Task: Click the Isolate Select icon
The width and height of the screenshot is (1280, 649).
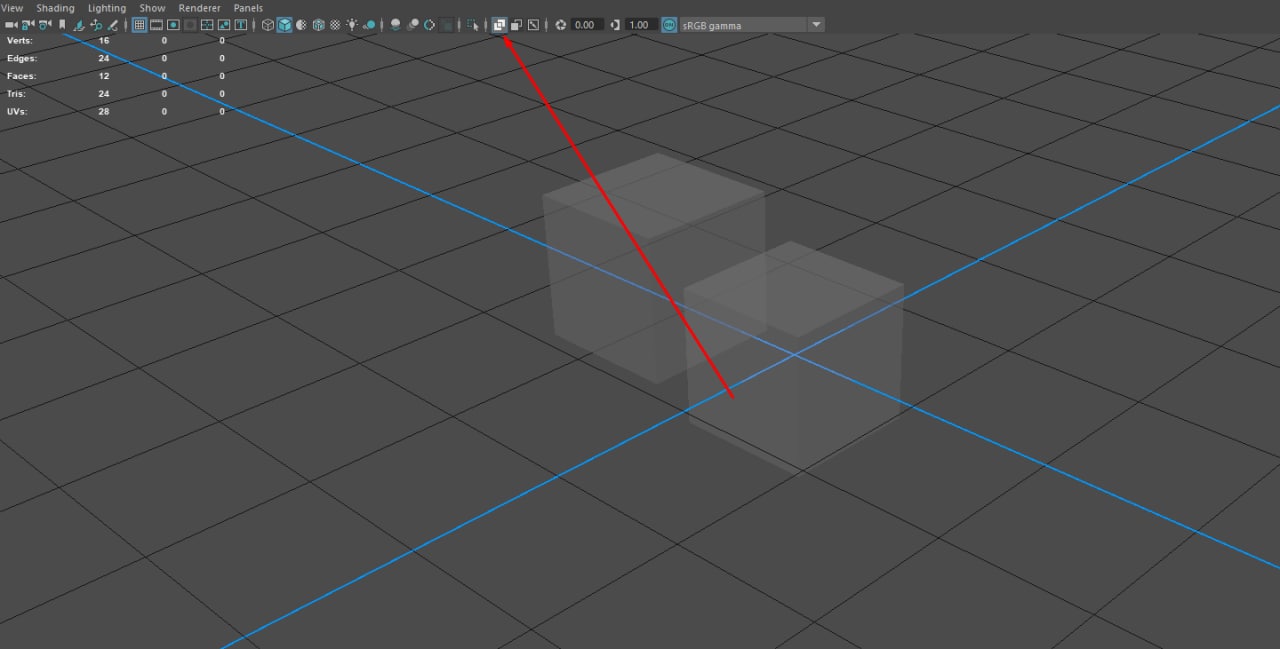Action: pos(473,25)
